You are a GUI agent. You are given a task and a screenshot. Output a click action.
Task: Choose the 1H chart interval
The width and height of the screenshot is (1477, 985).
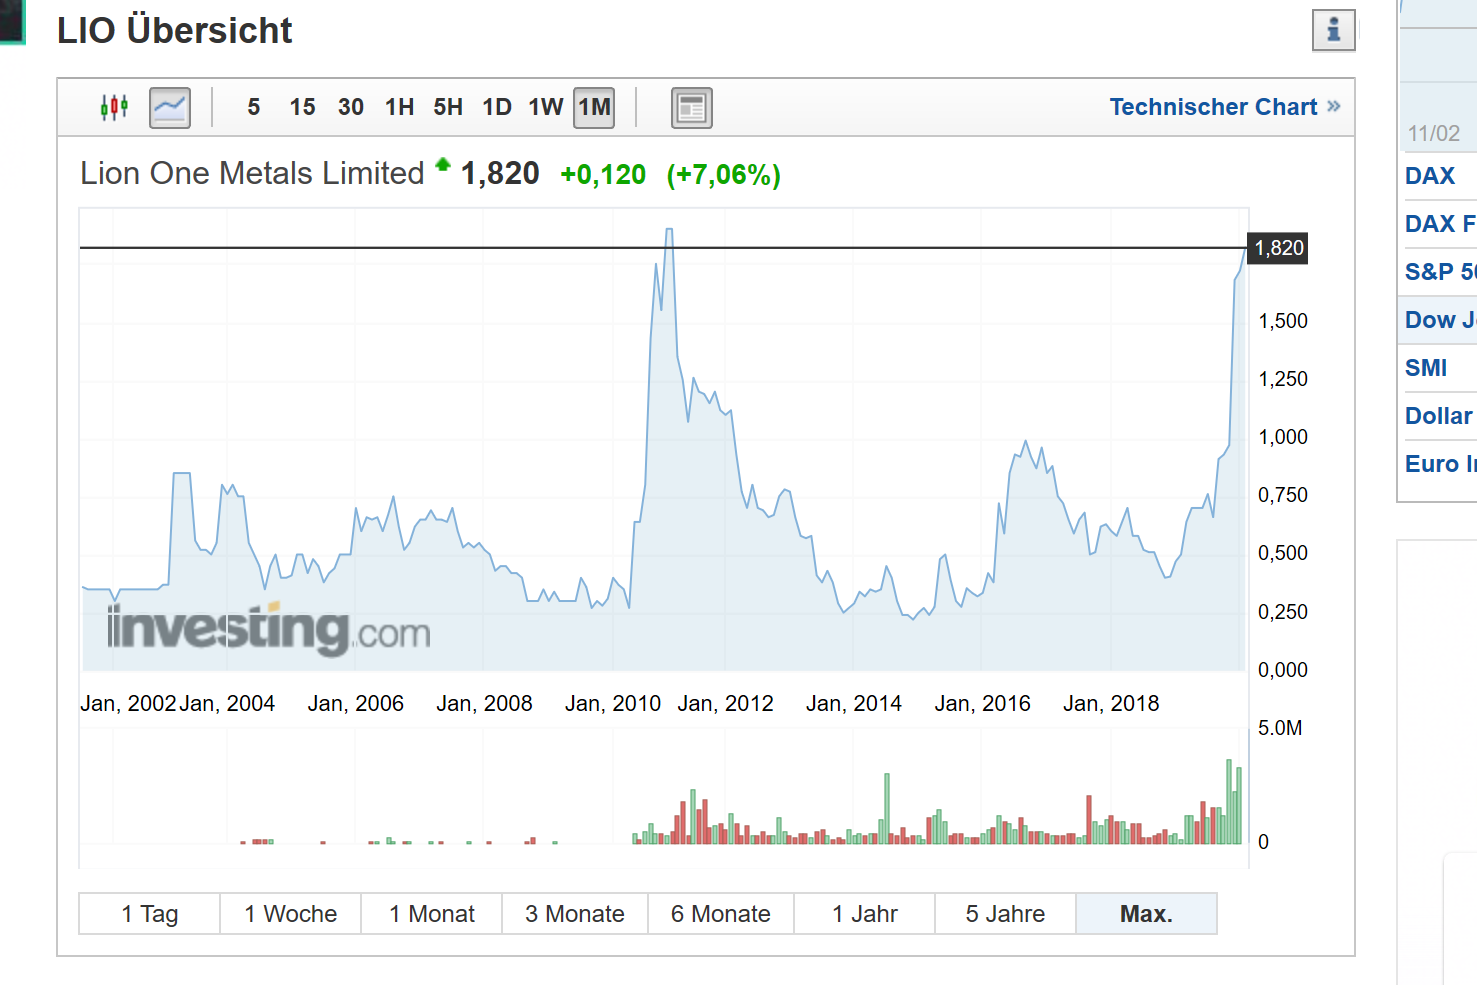pos(399,107)
